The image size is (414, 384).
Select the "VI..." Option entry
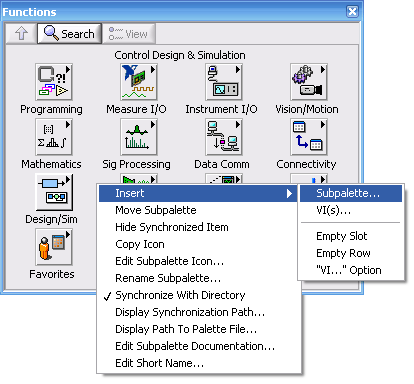[351, 270]
